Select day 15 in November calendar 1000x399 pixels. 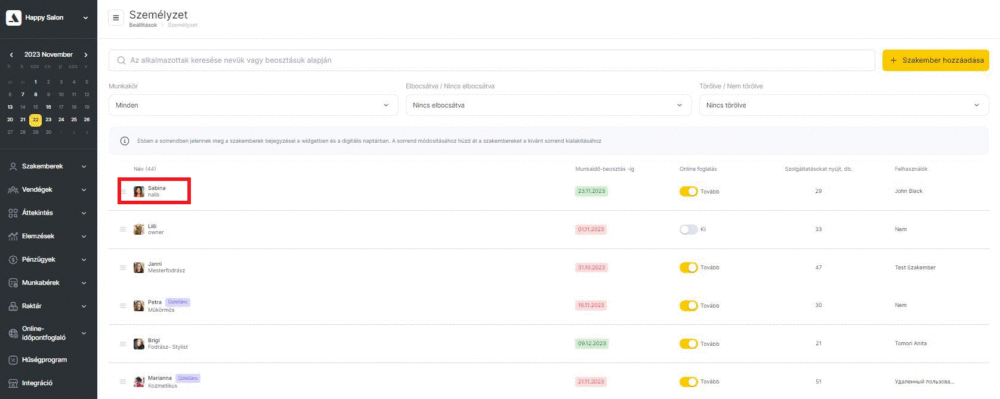click(36, 107)
